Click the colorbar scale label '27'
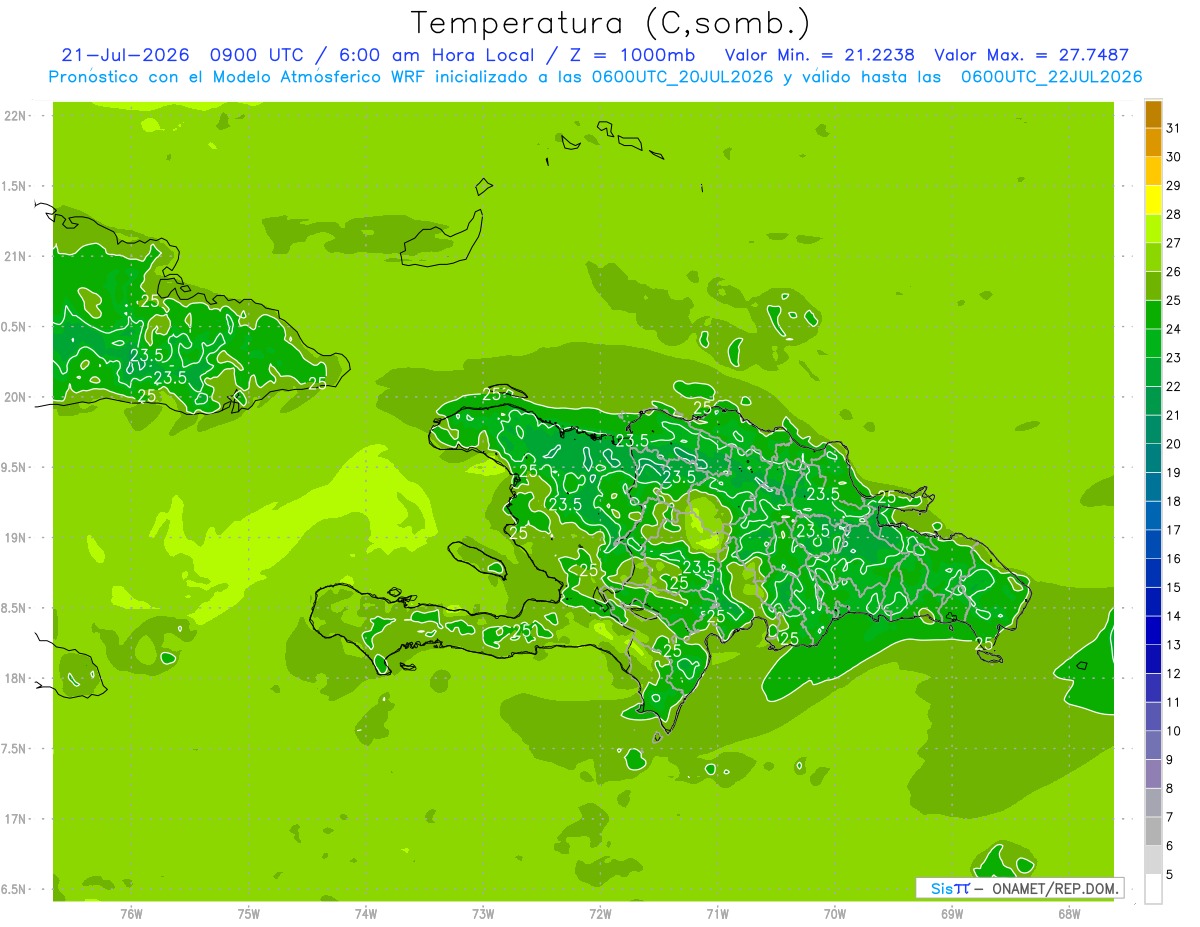Image resolution: width=1200 pixels, height=927 pixels. (1174, 243)
